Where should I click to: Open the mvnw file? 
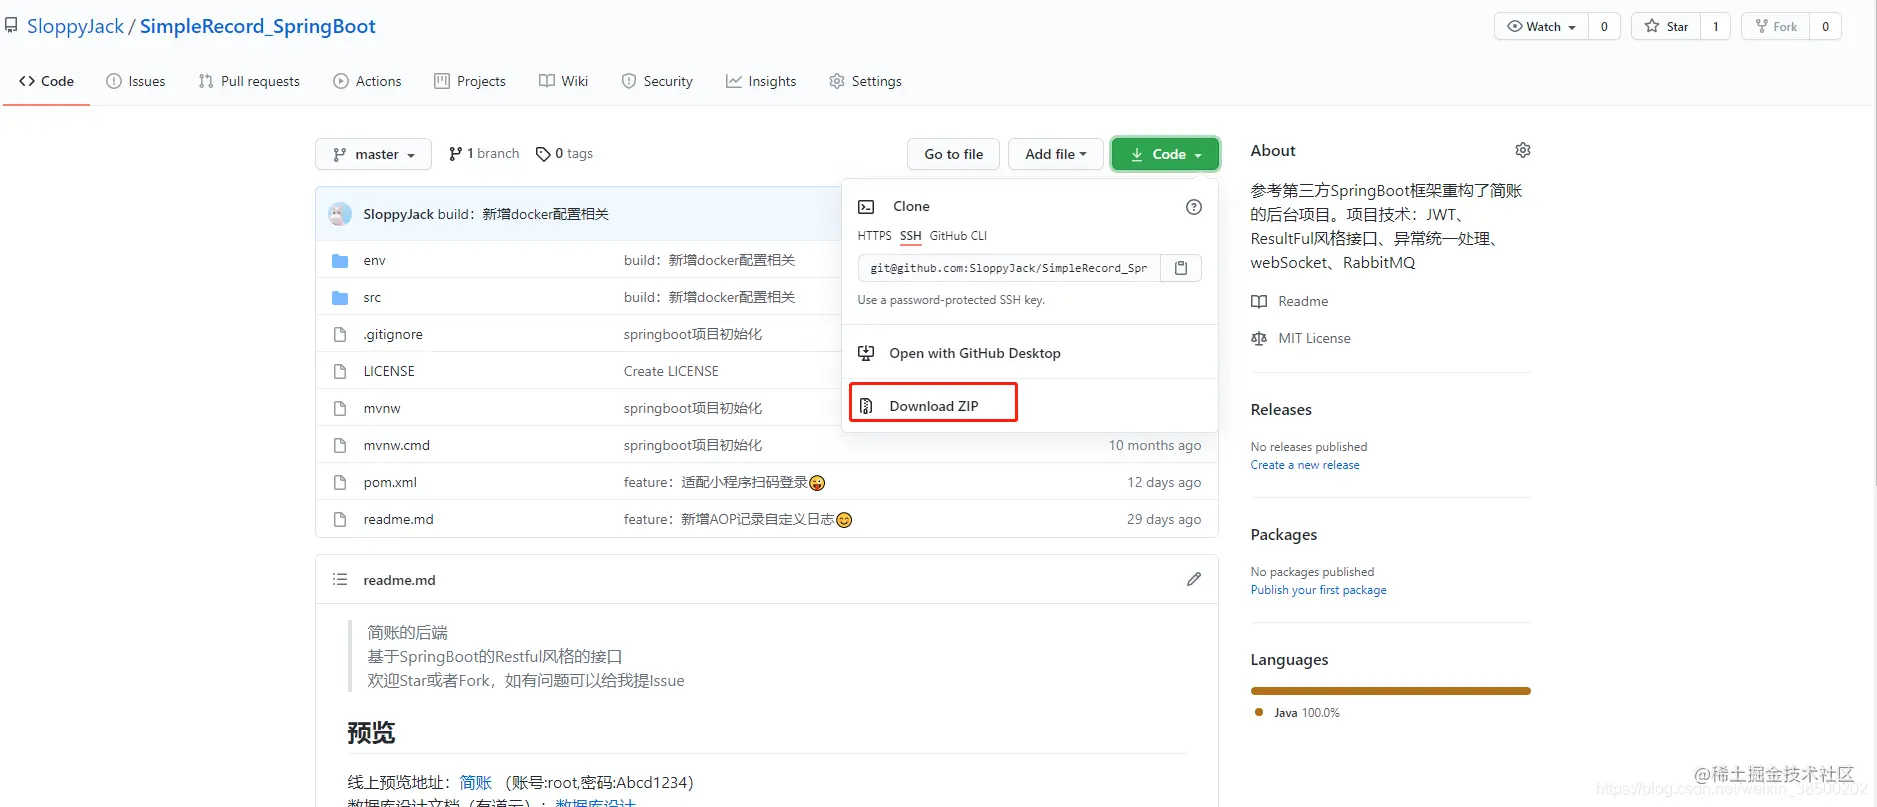pos(382,408)
